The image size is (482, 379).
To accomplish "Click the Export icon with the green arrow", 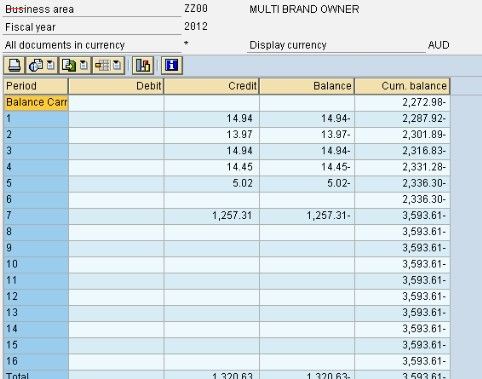I will pos(69,65).
